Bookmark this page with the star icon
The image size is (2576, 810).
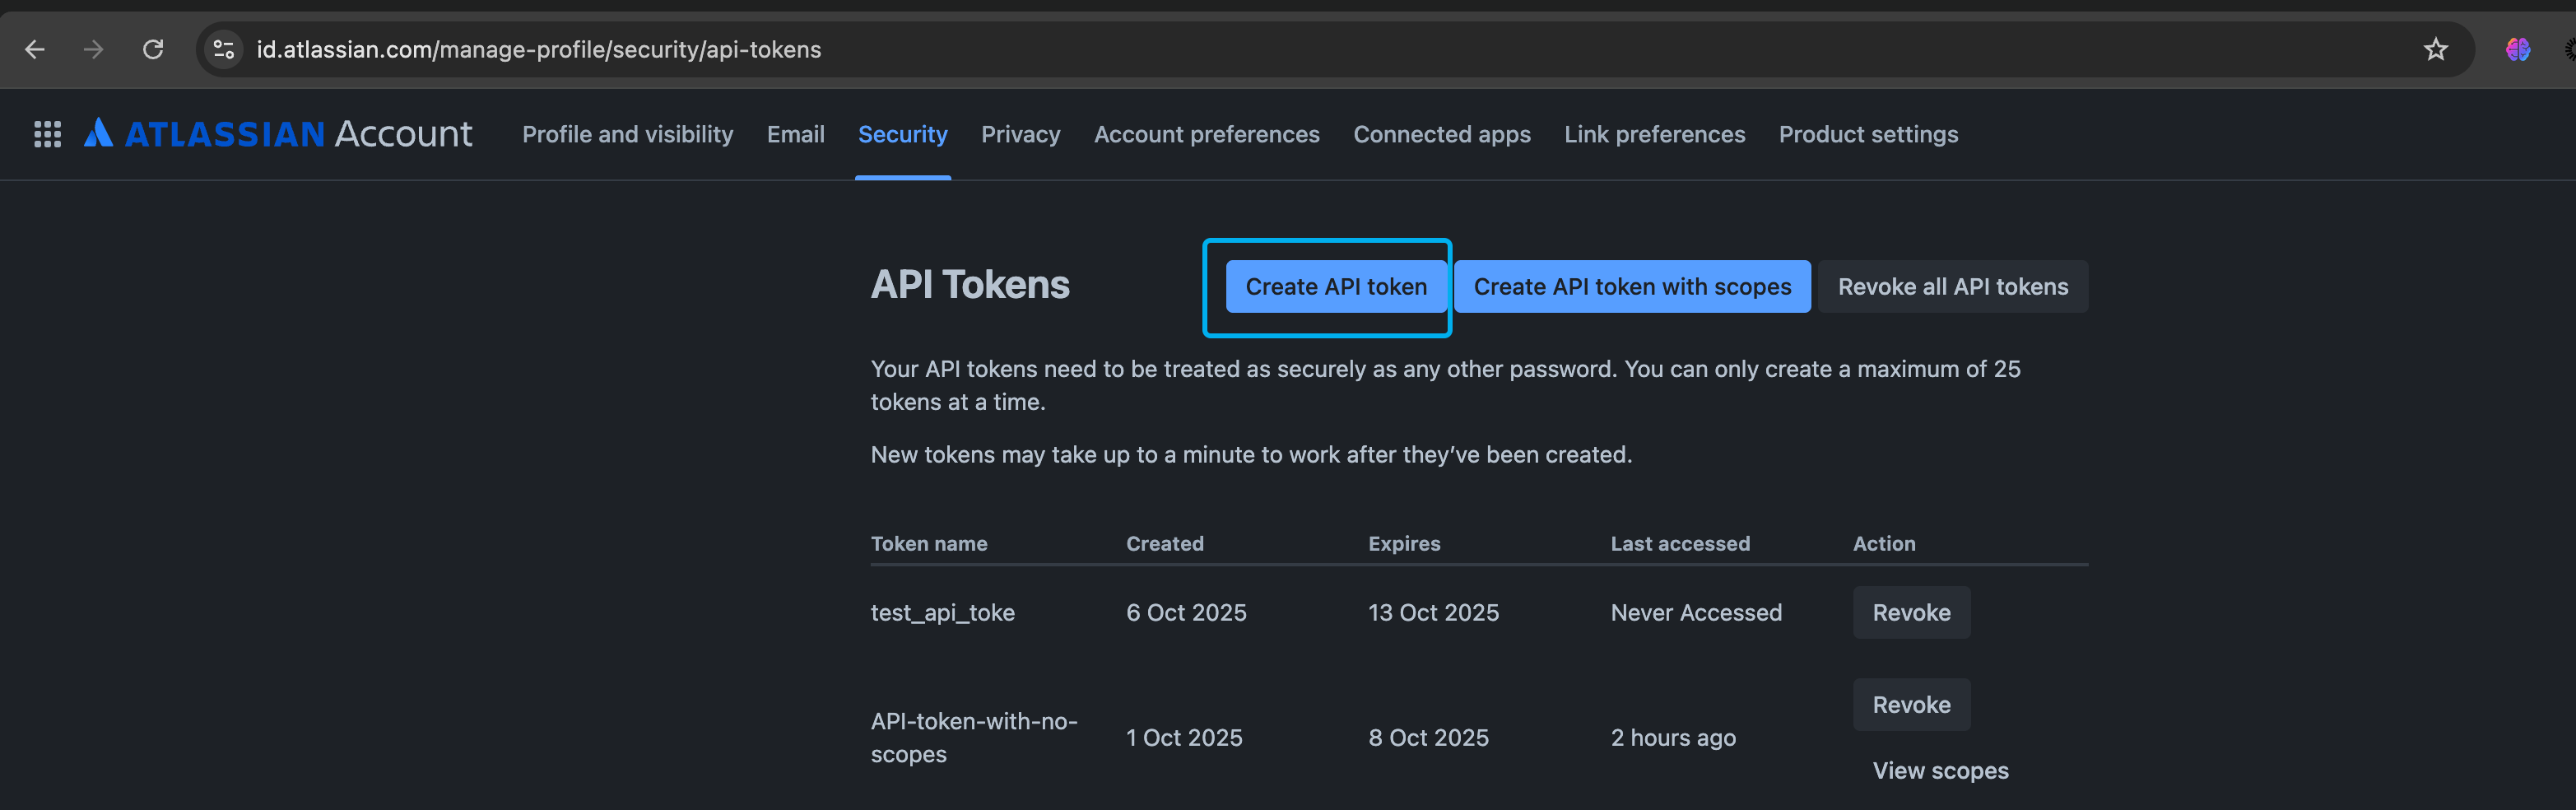(x=2435, y=49)
